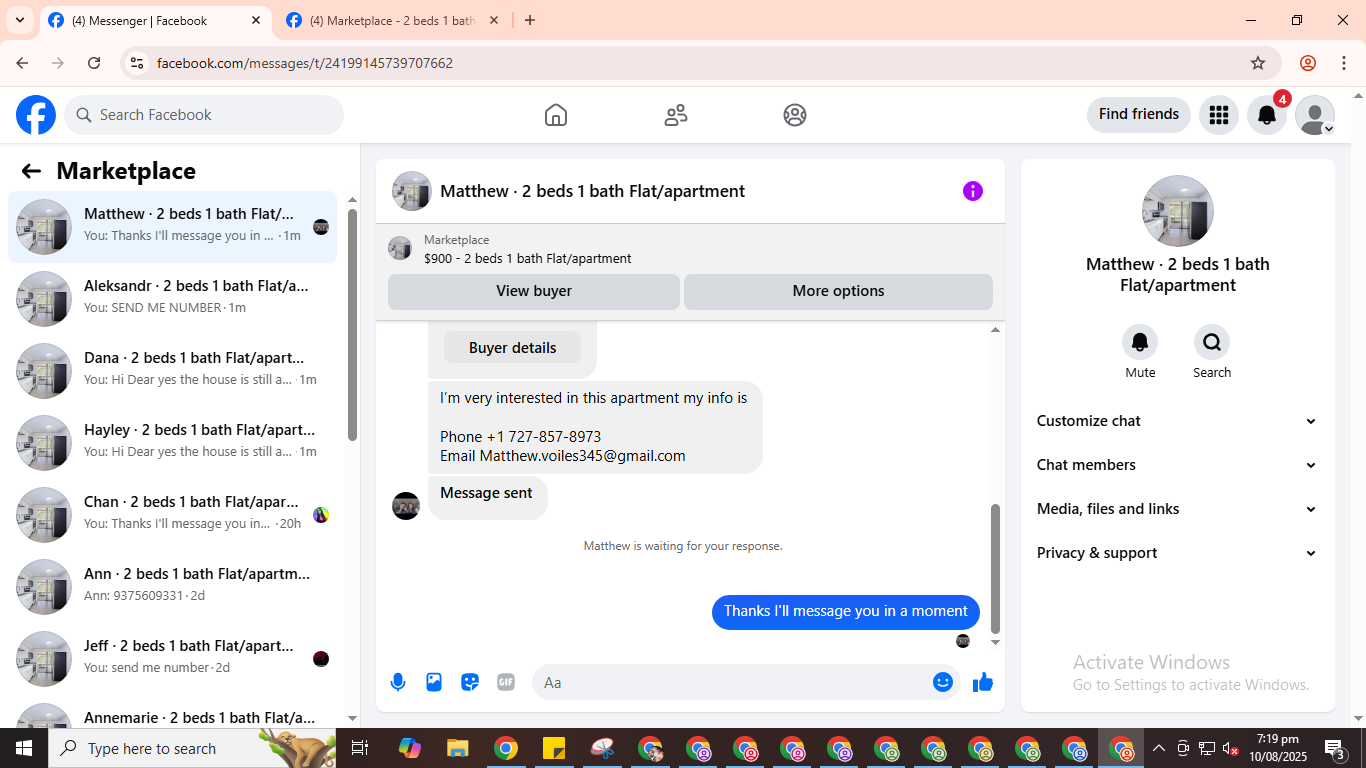
Task: Open the purple conversation information icon
Action: coord(973,191)
